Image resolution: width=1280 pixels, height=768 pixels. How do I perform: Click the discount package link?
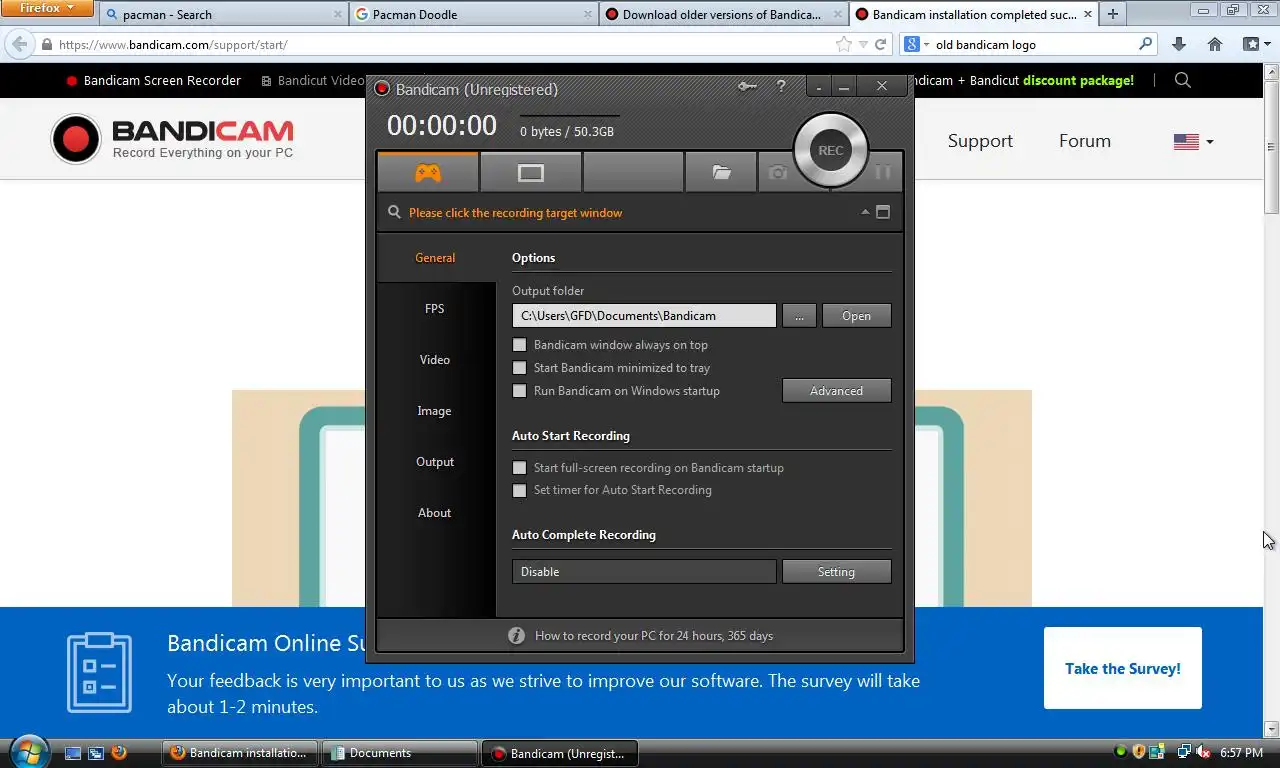pyautogui.click(x=1078, y=80)
